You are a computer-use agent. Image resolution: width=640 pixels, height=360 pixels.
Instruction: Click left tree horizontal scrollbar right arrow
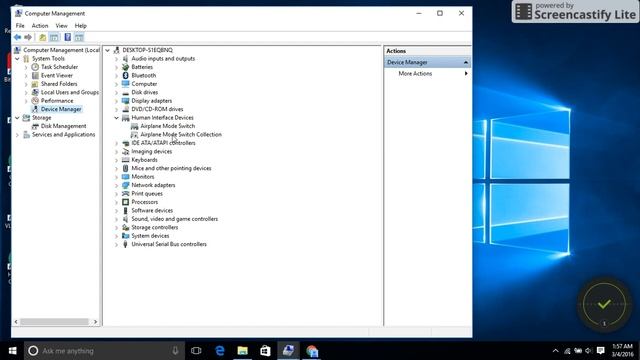coord(95,322)
